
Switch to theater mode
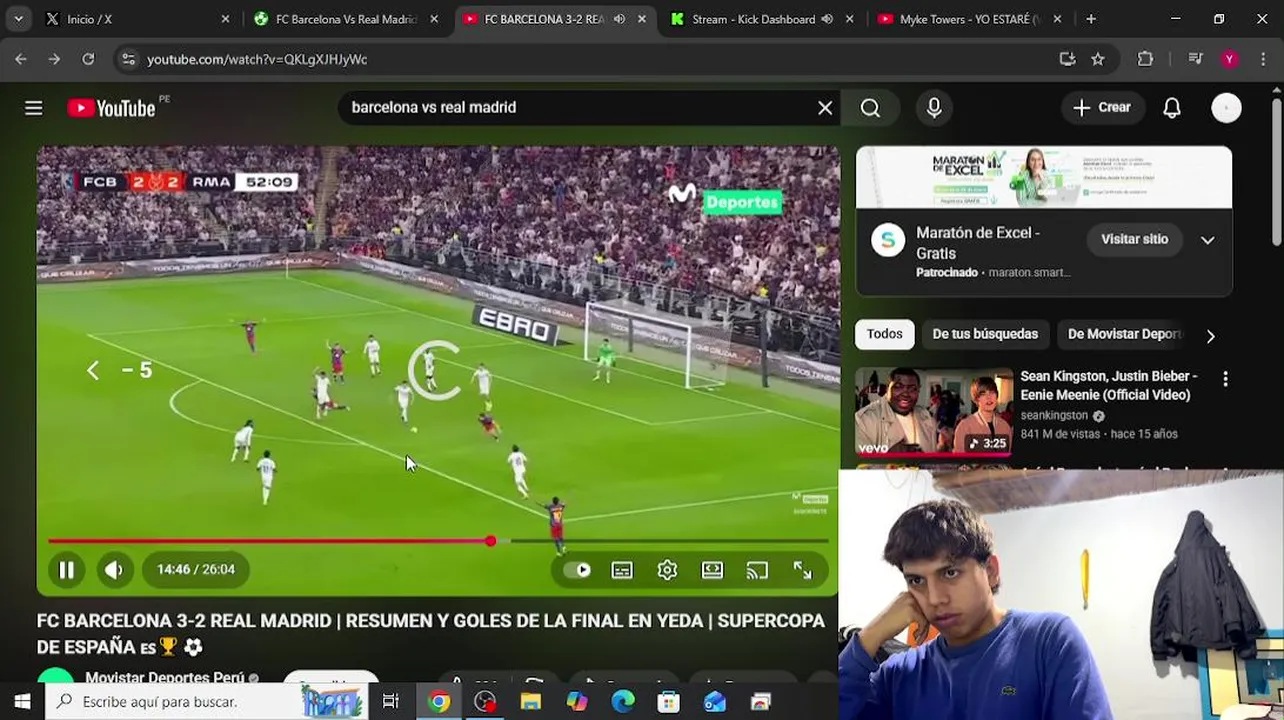tap(712, 570)
